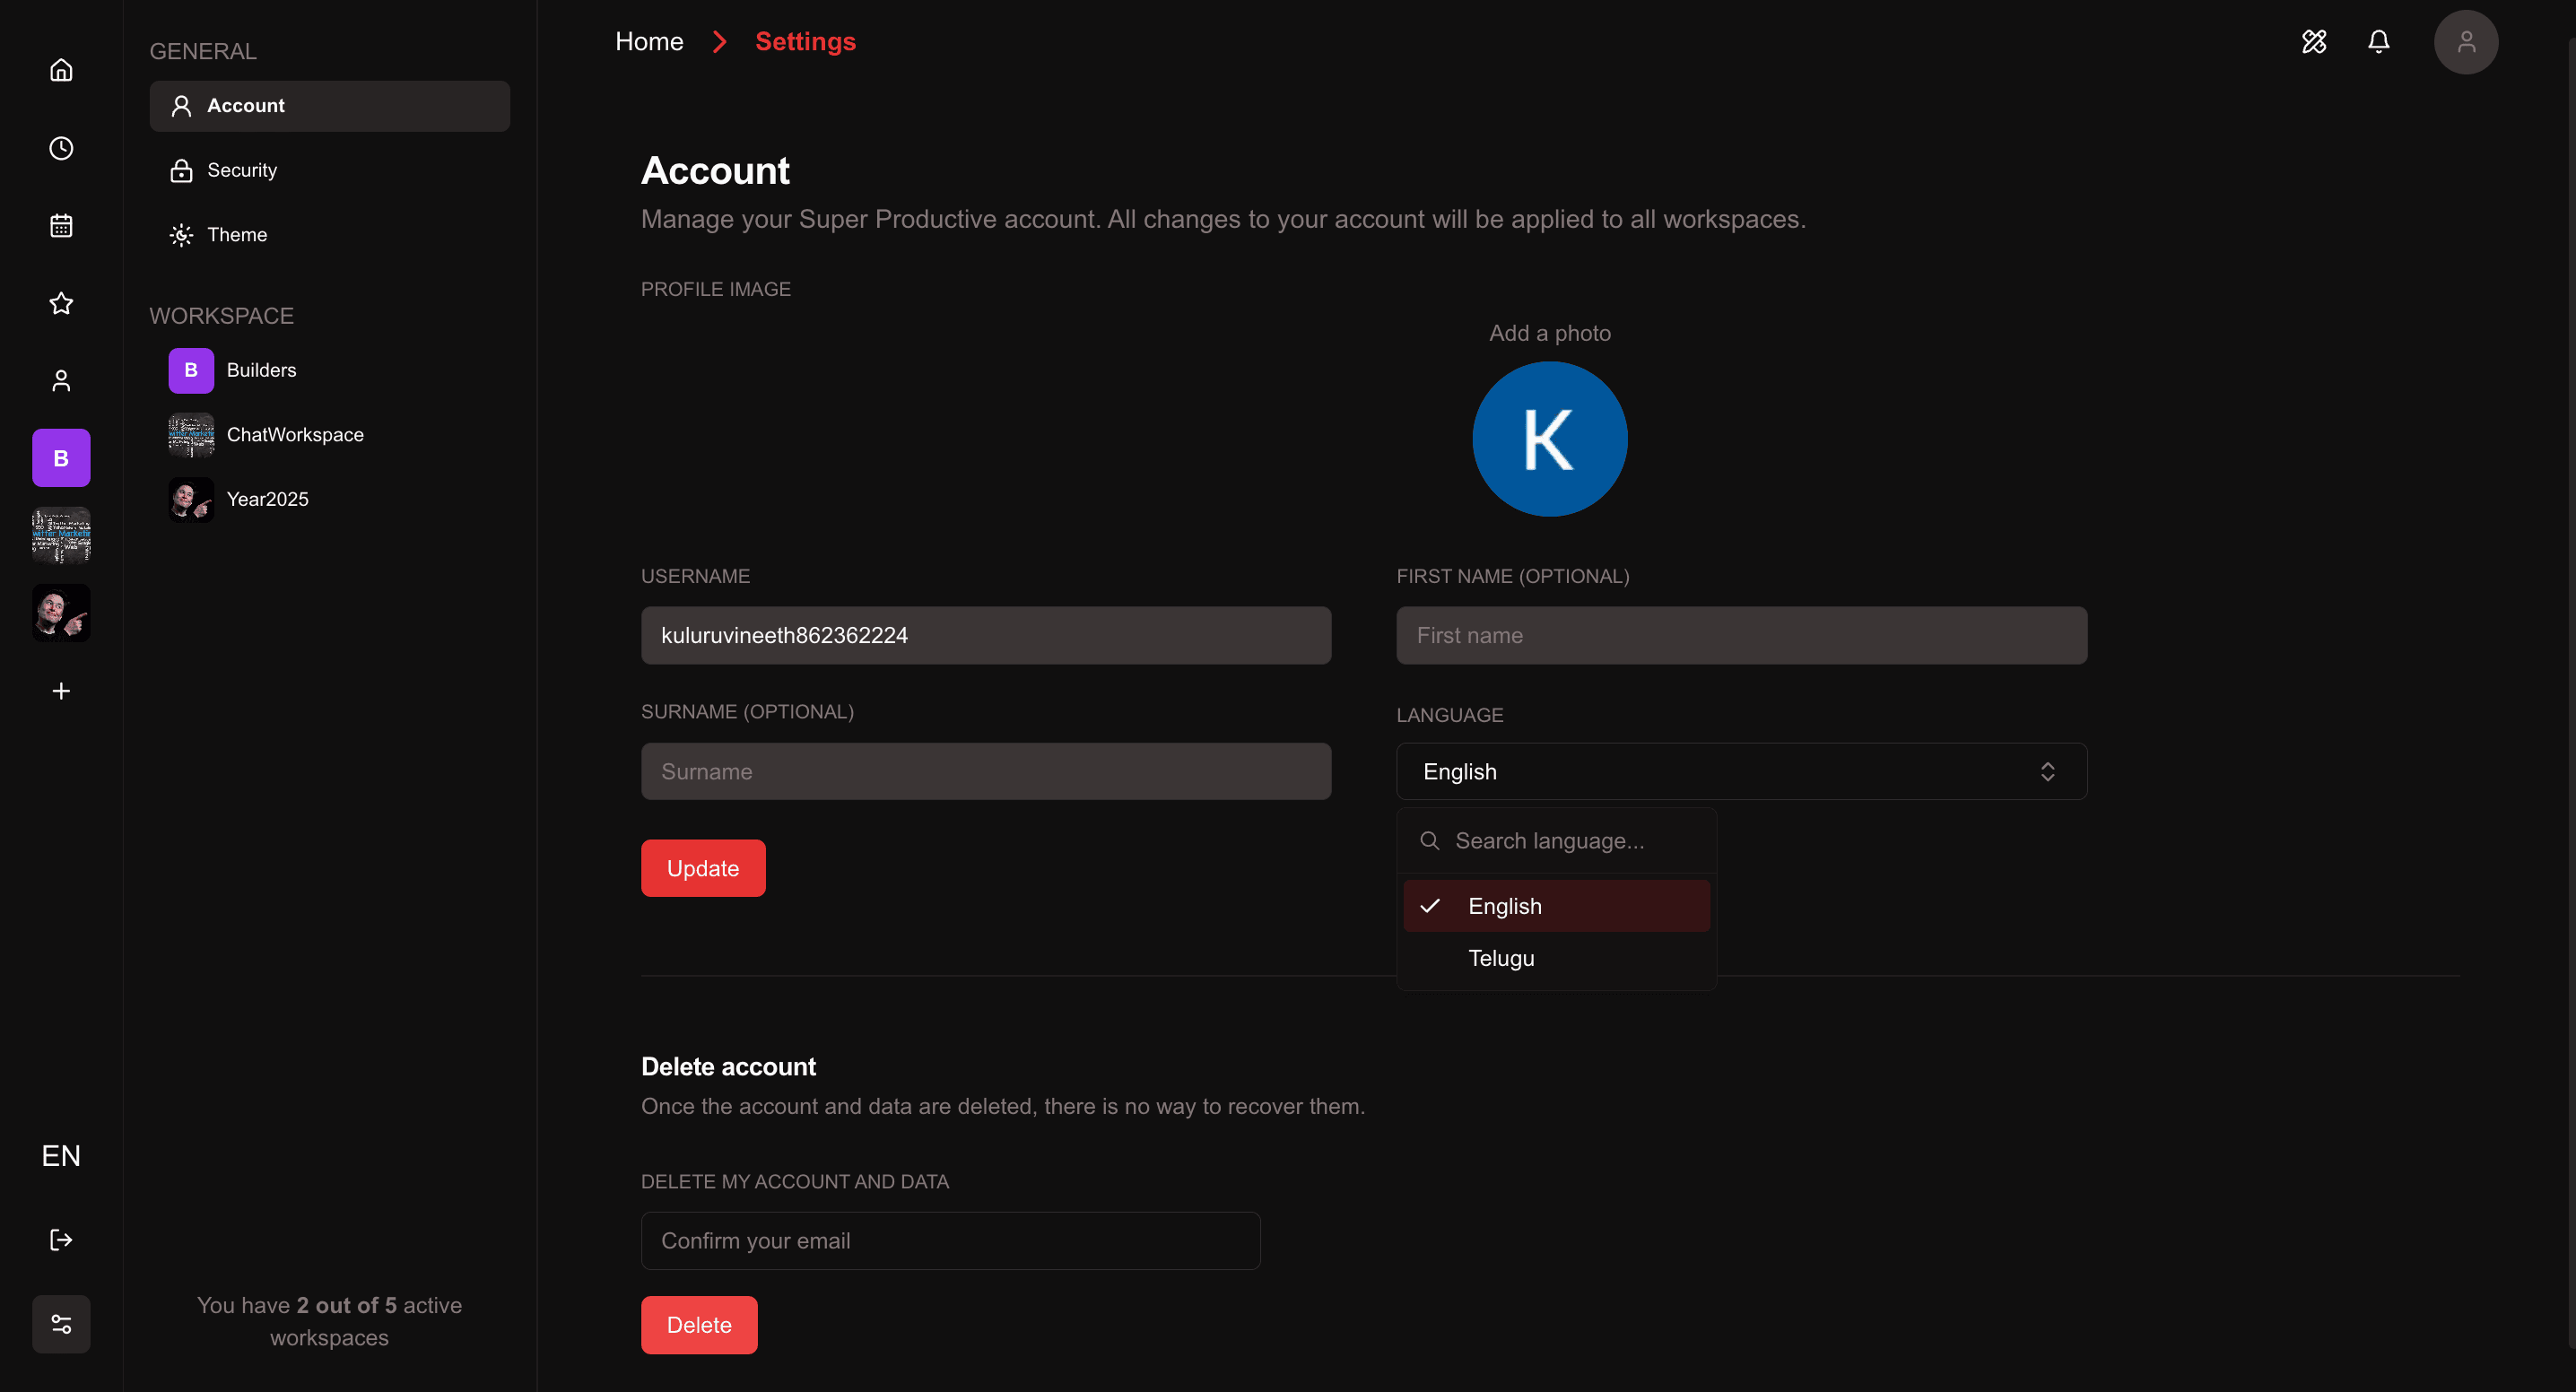Switch to the Security settings tab
Viewport: 2576px width, 1392px height.
click(x=242, y=170)
